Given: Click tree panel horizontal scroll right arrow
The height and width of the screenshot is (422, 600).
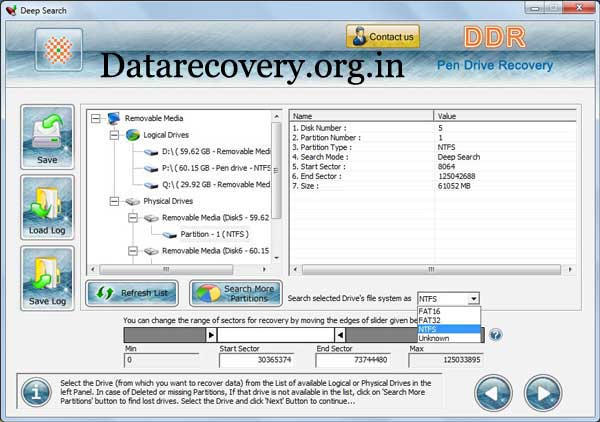Looking at the screenshot, I should (x=264, y=269).
